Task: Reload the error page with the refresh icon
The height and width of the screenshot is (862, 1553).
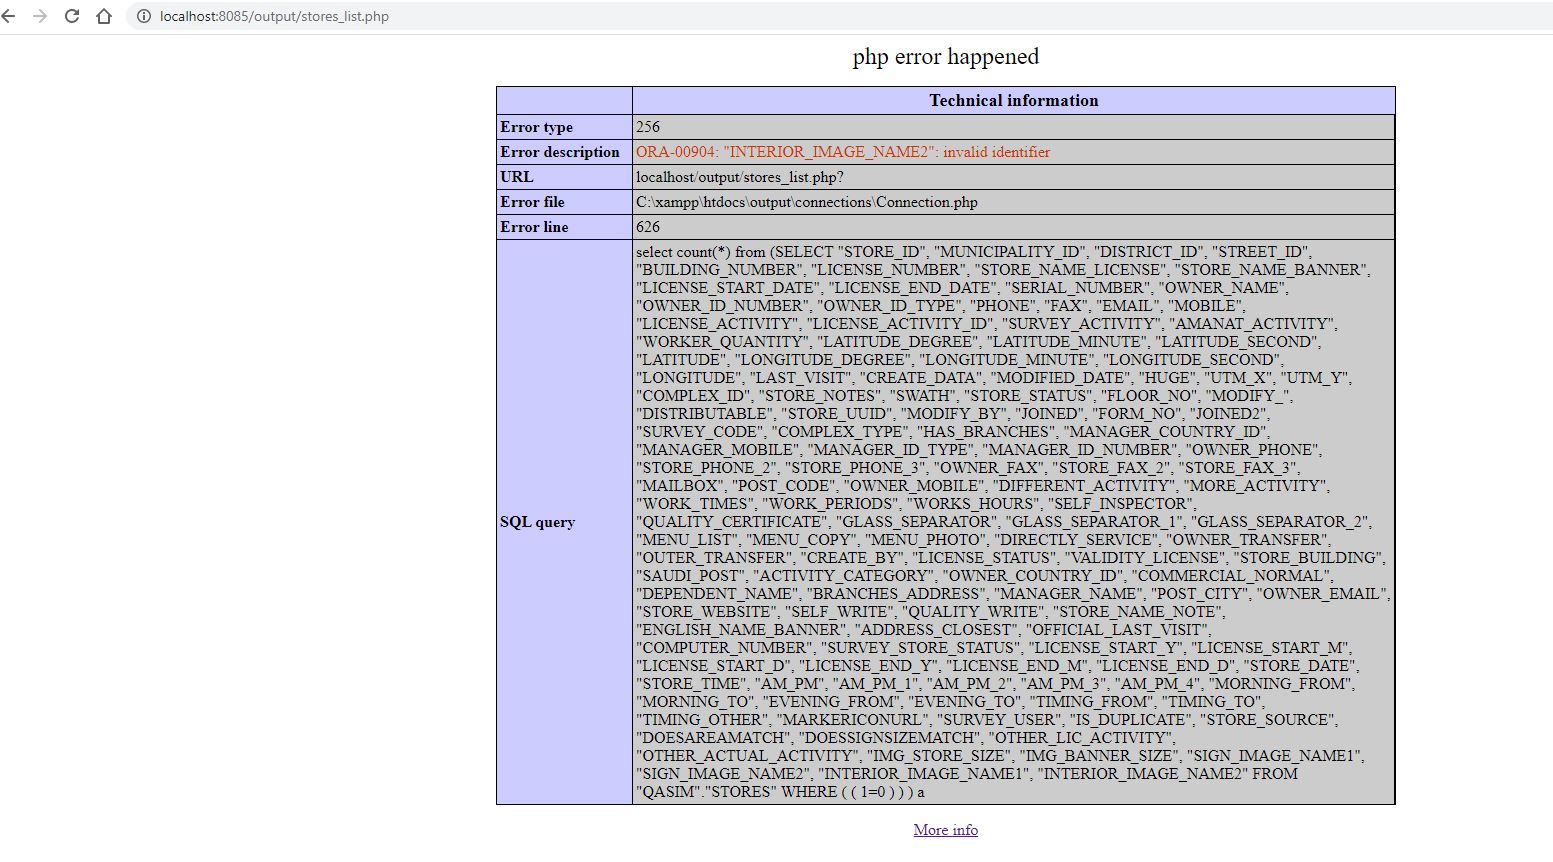Action: [x=70, y=16]
